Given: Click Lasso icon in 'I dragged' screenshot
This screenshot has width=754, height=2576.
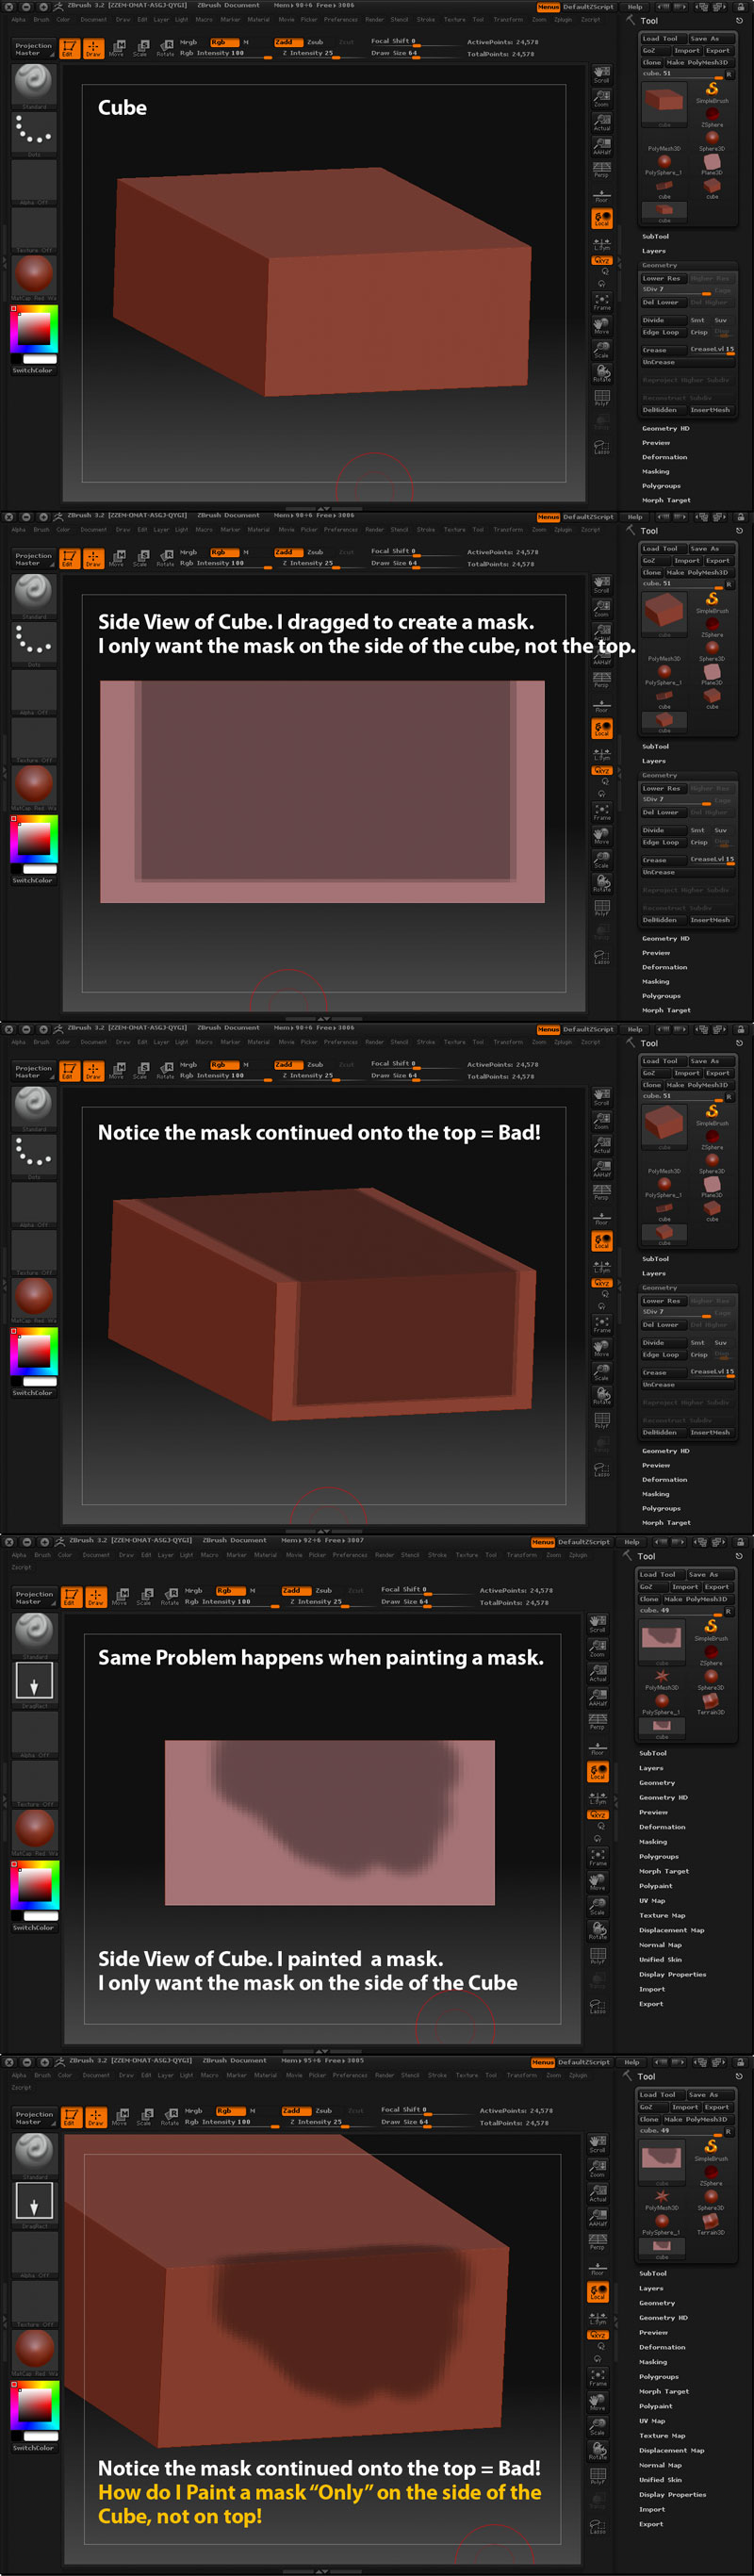Looking at the screenshot, I should (x=601, y=956).
